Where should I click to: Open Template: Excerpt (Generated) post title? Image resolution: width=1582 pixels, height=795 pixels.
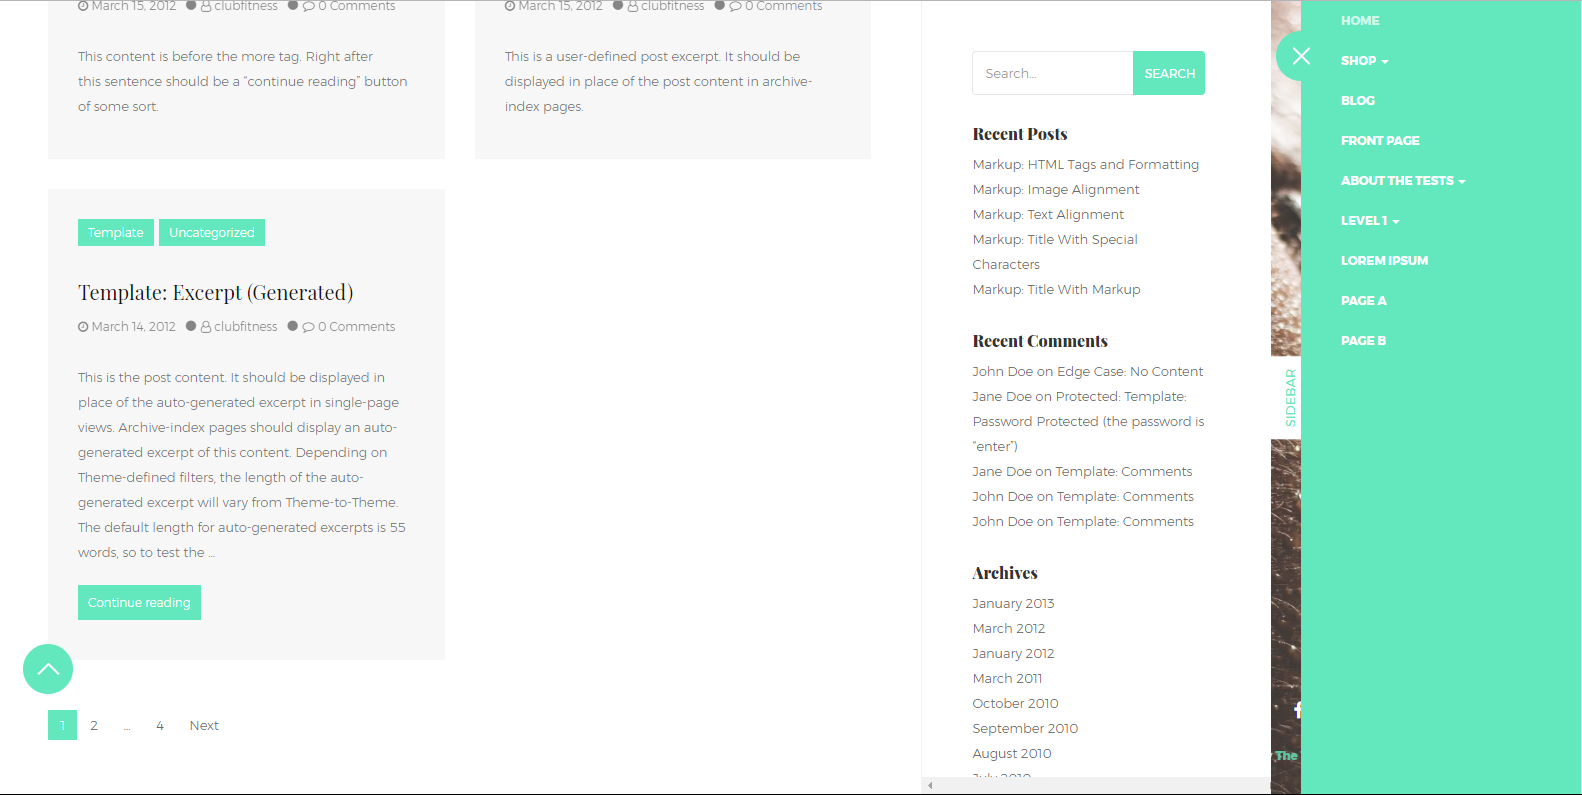(216, 293)
